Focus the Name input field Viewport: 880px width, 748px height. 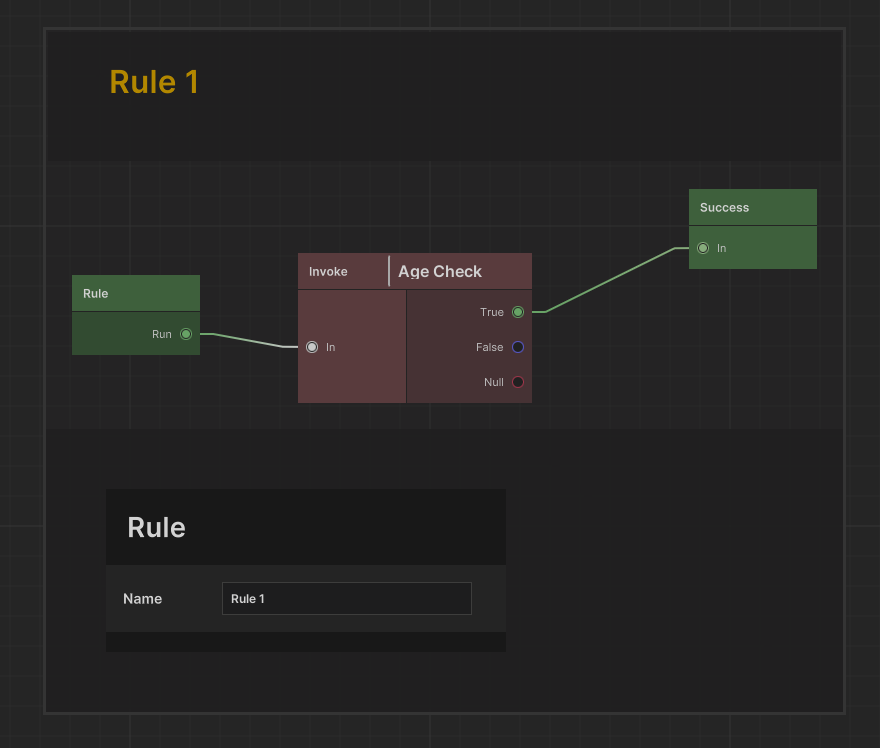pos(346,598)
